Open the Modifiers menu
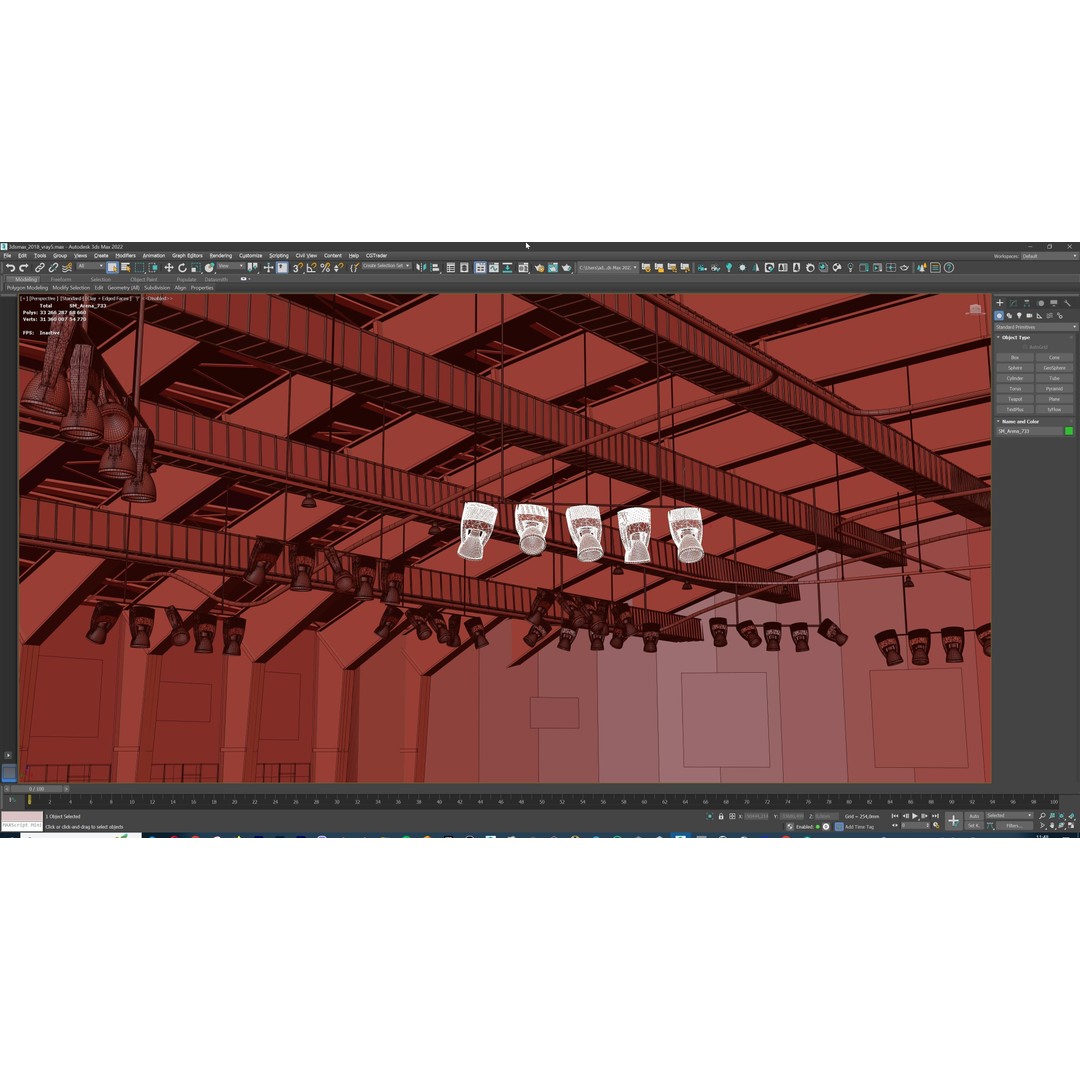Image resolution: width=1080 pixels, height=1080 pixels. 125,256
